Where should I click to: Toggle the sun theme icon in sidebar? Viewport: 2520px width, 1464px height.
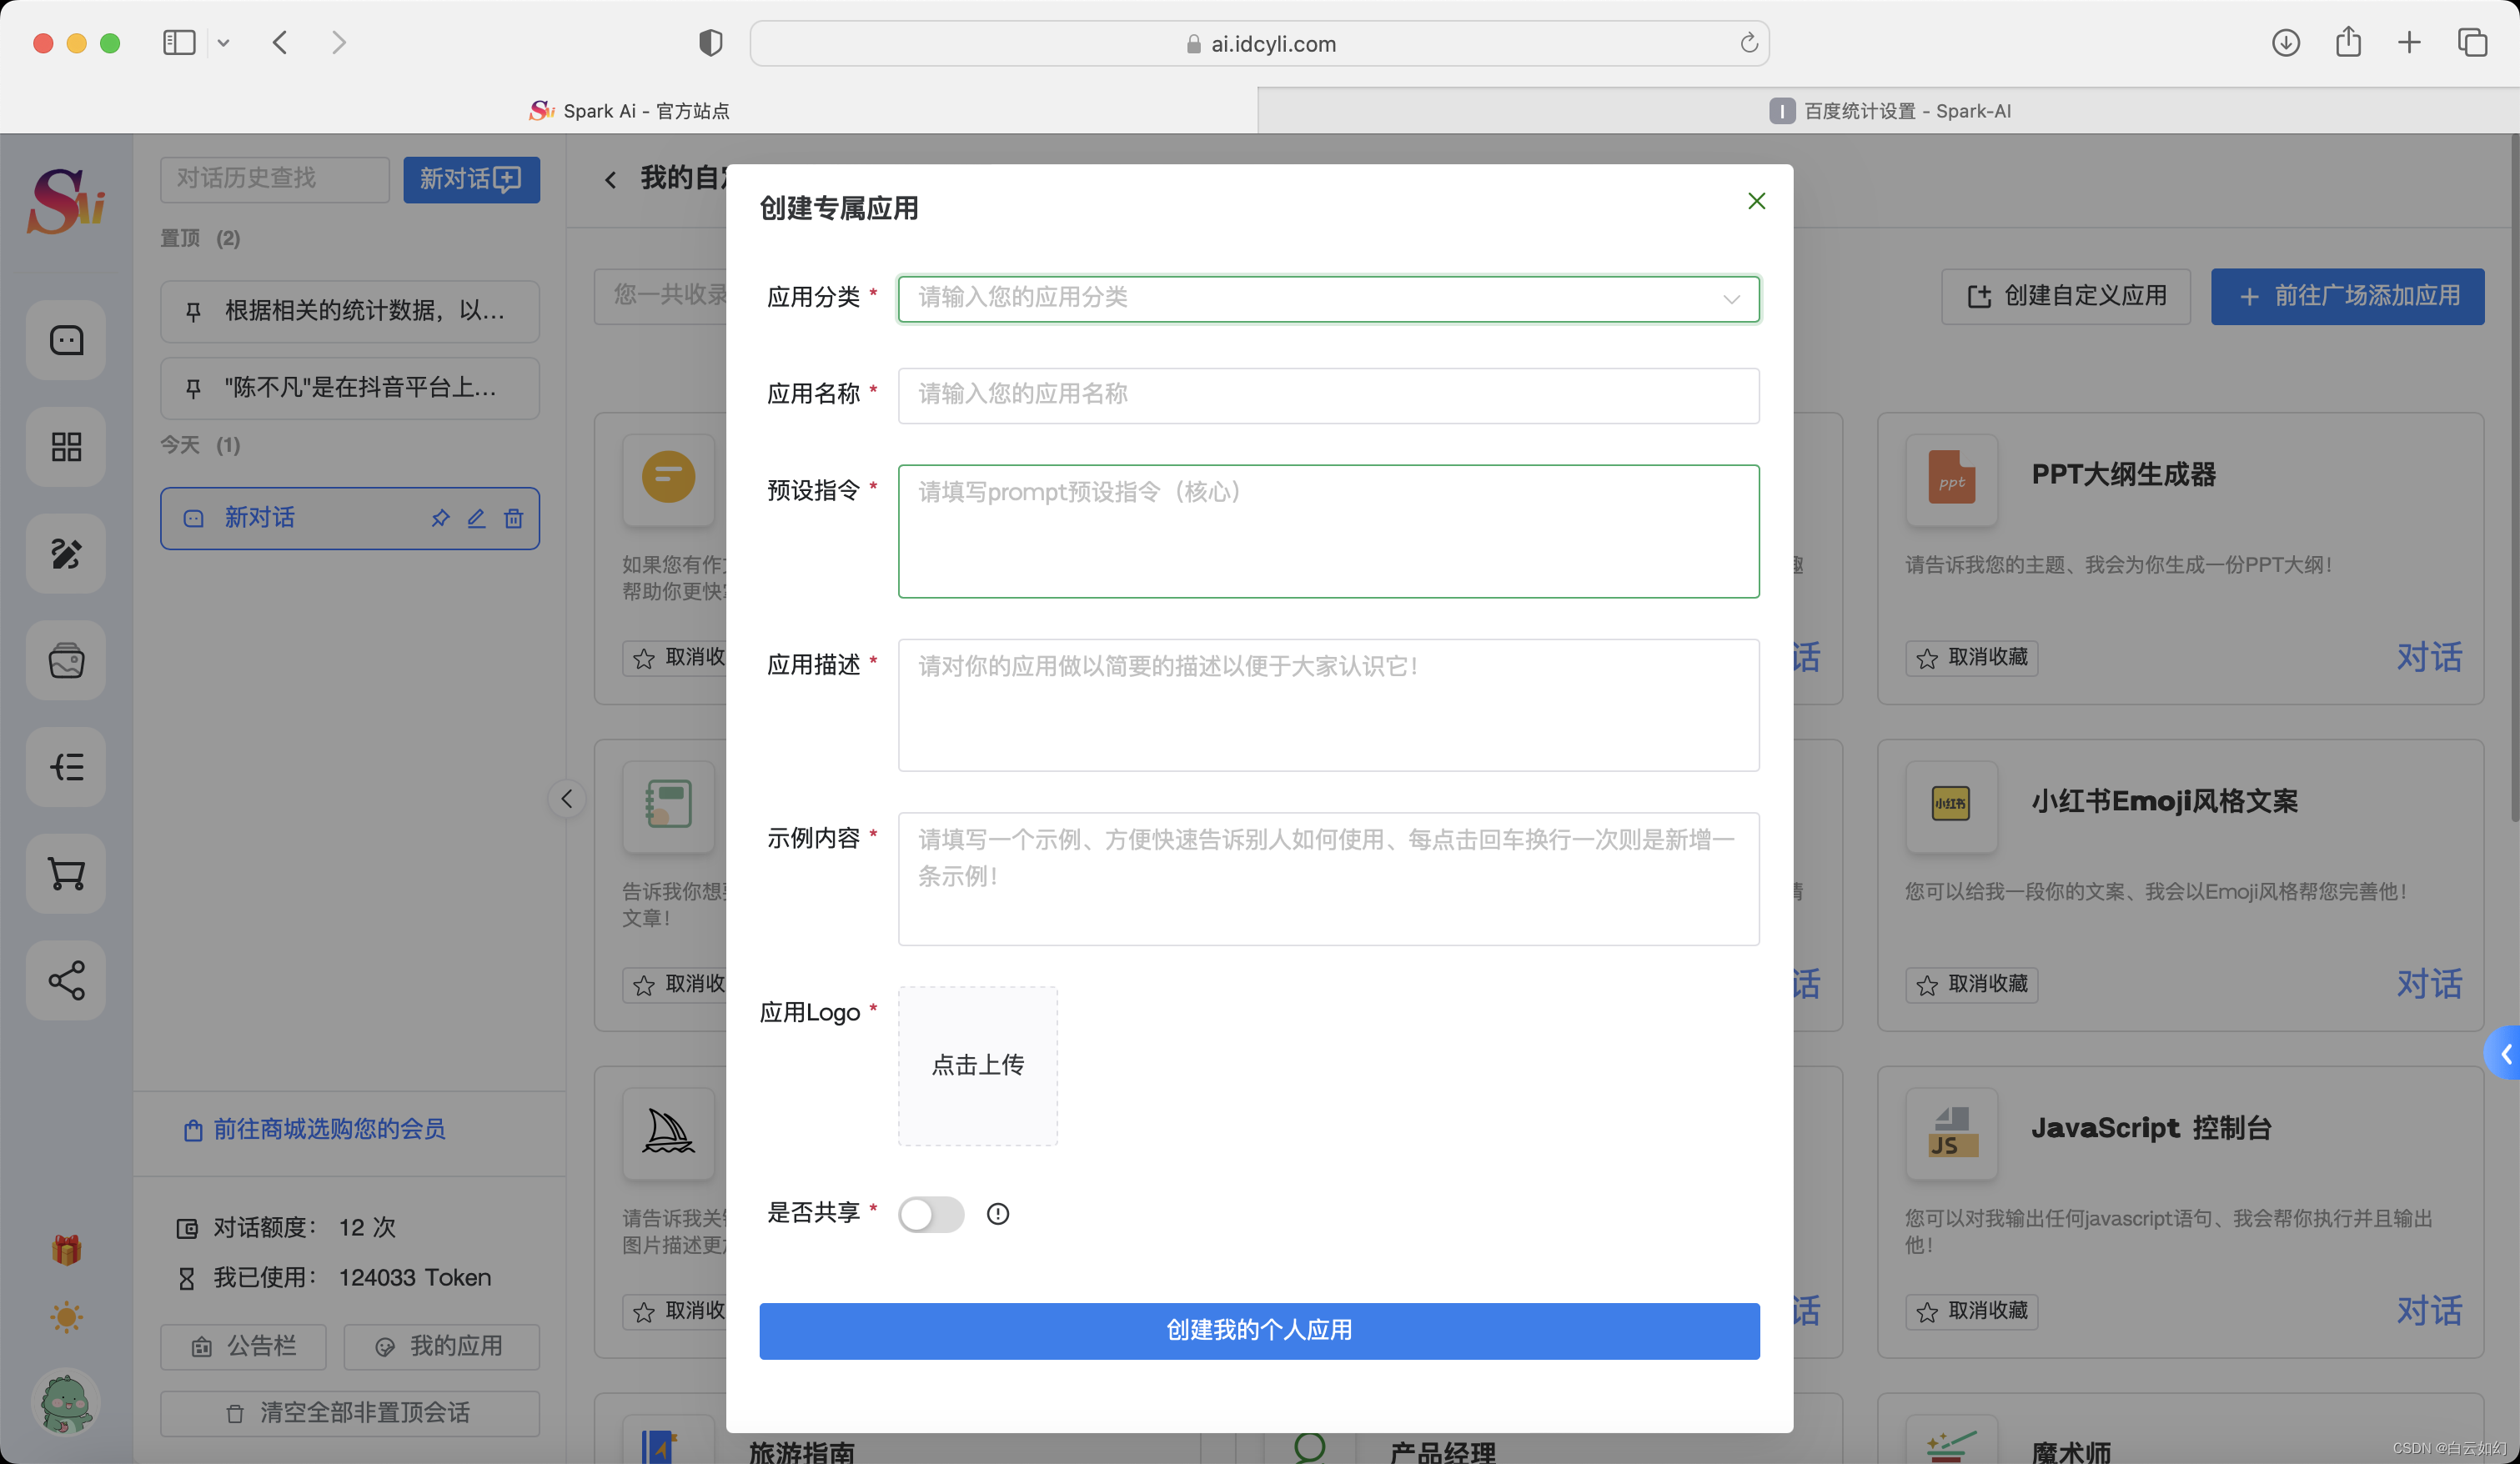pos(66,1317)
